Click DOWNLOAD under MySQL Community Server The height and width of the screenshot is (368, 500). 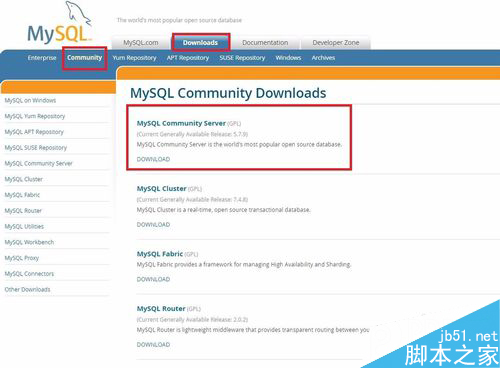(x=153, y=159)
